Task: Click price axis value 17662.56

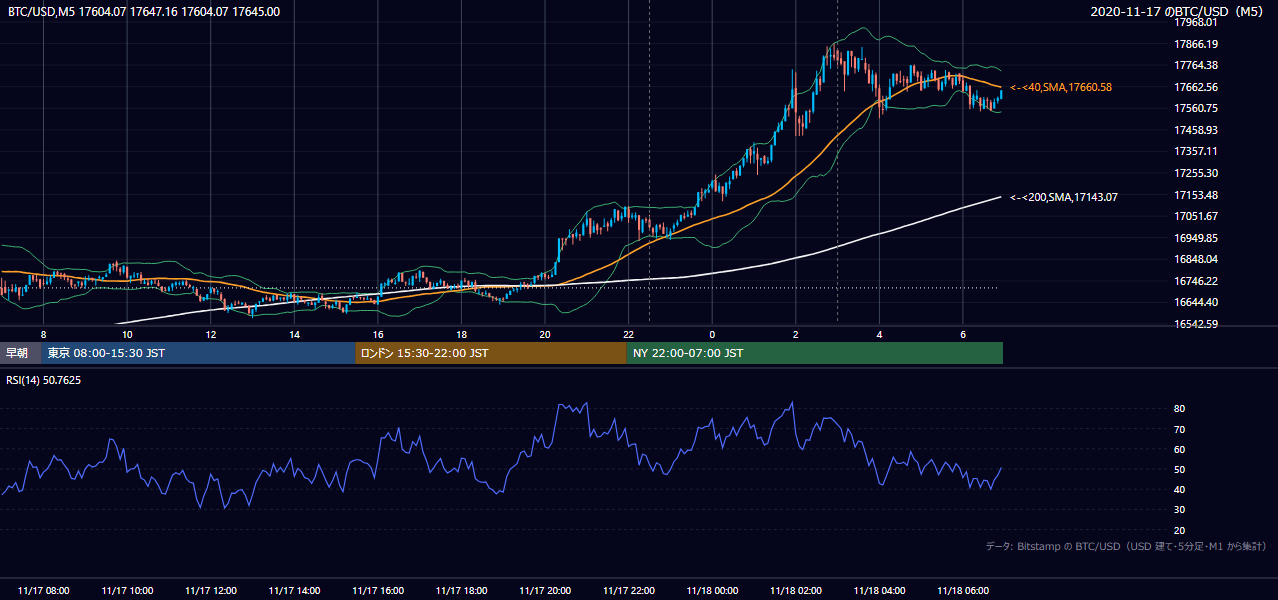Action: pos(1196,87)
